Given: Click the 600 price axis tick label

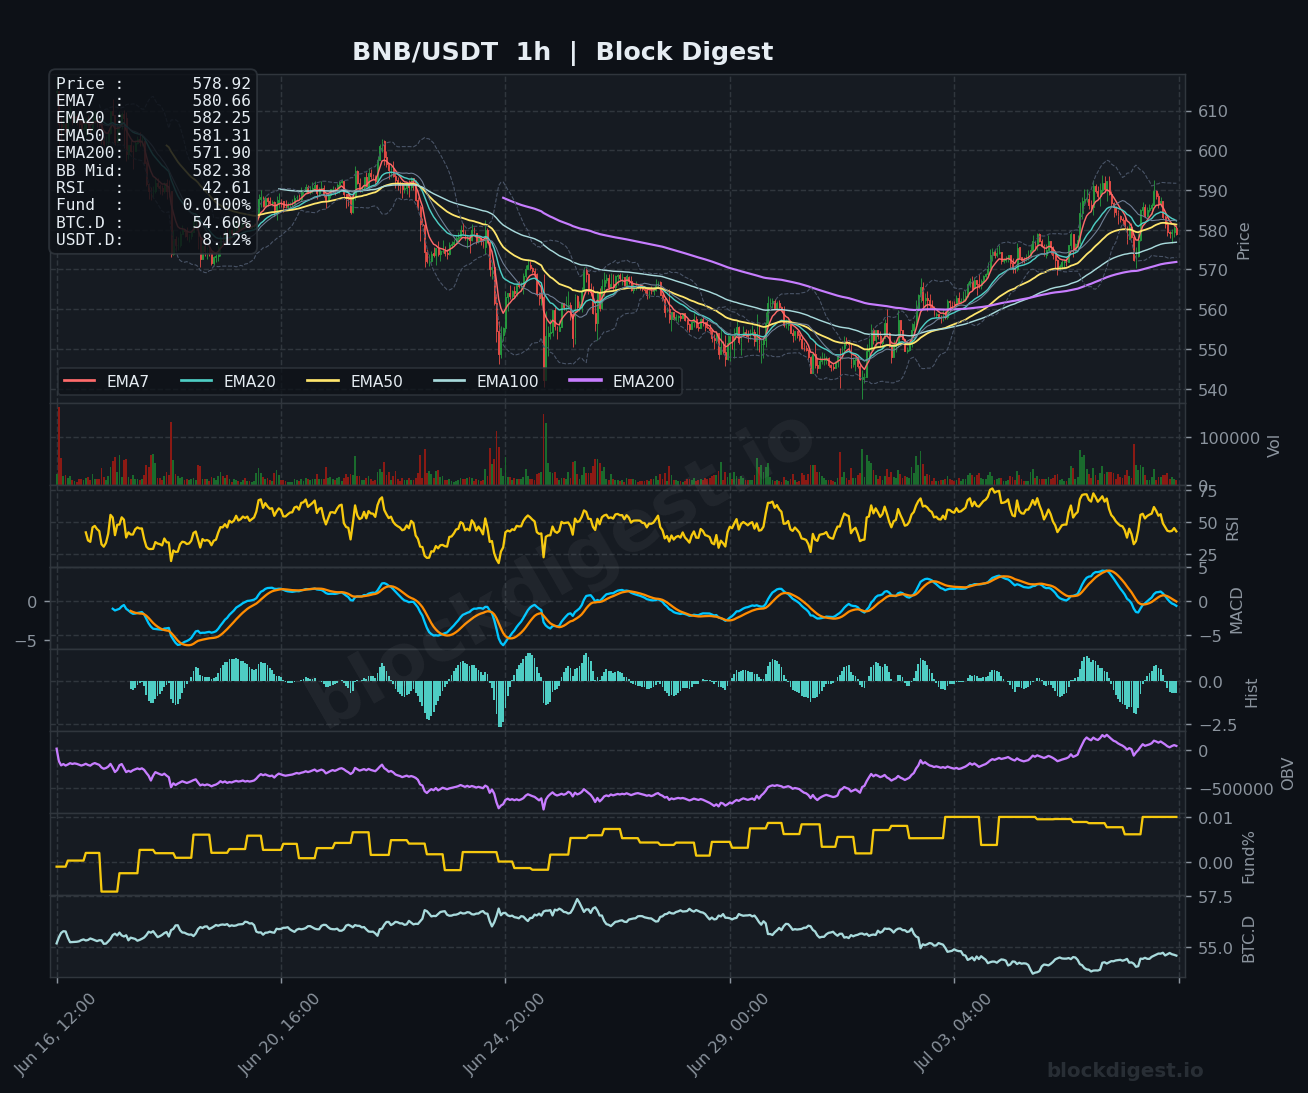Looking at the screenshot, I should pyautogui.click(x=1213, y=151).
